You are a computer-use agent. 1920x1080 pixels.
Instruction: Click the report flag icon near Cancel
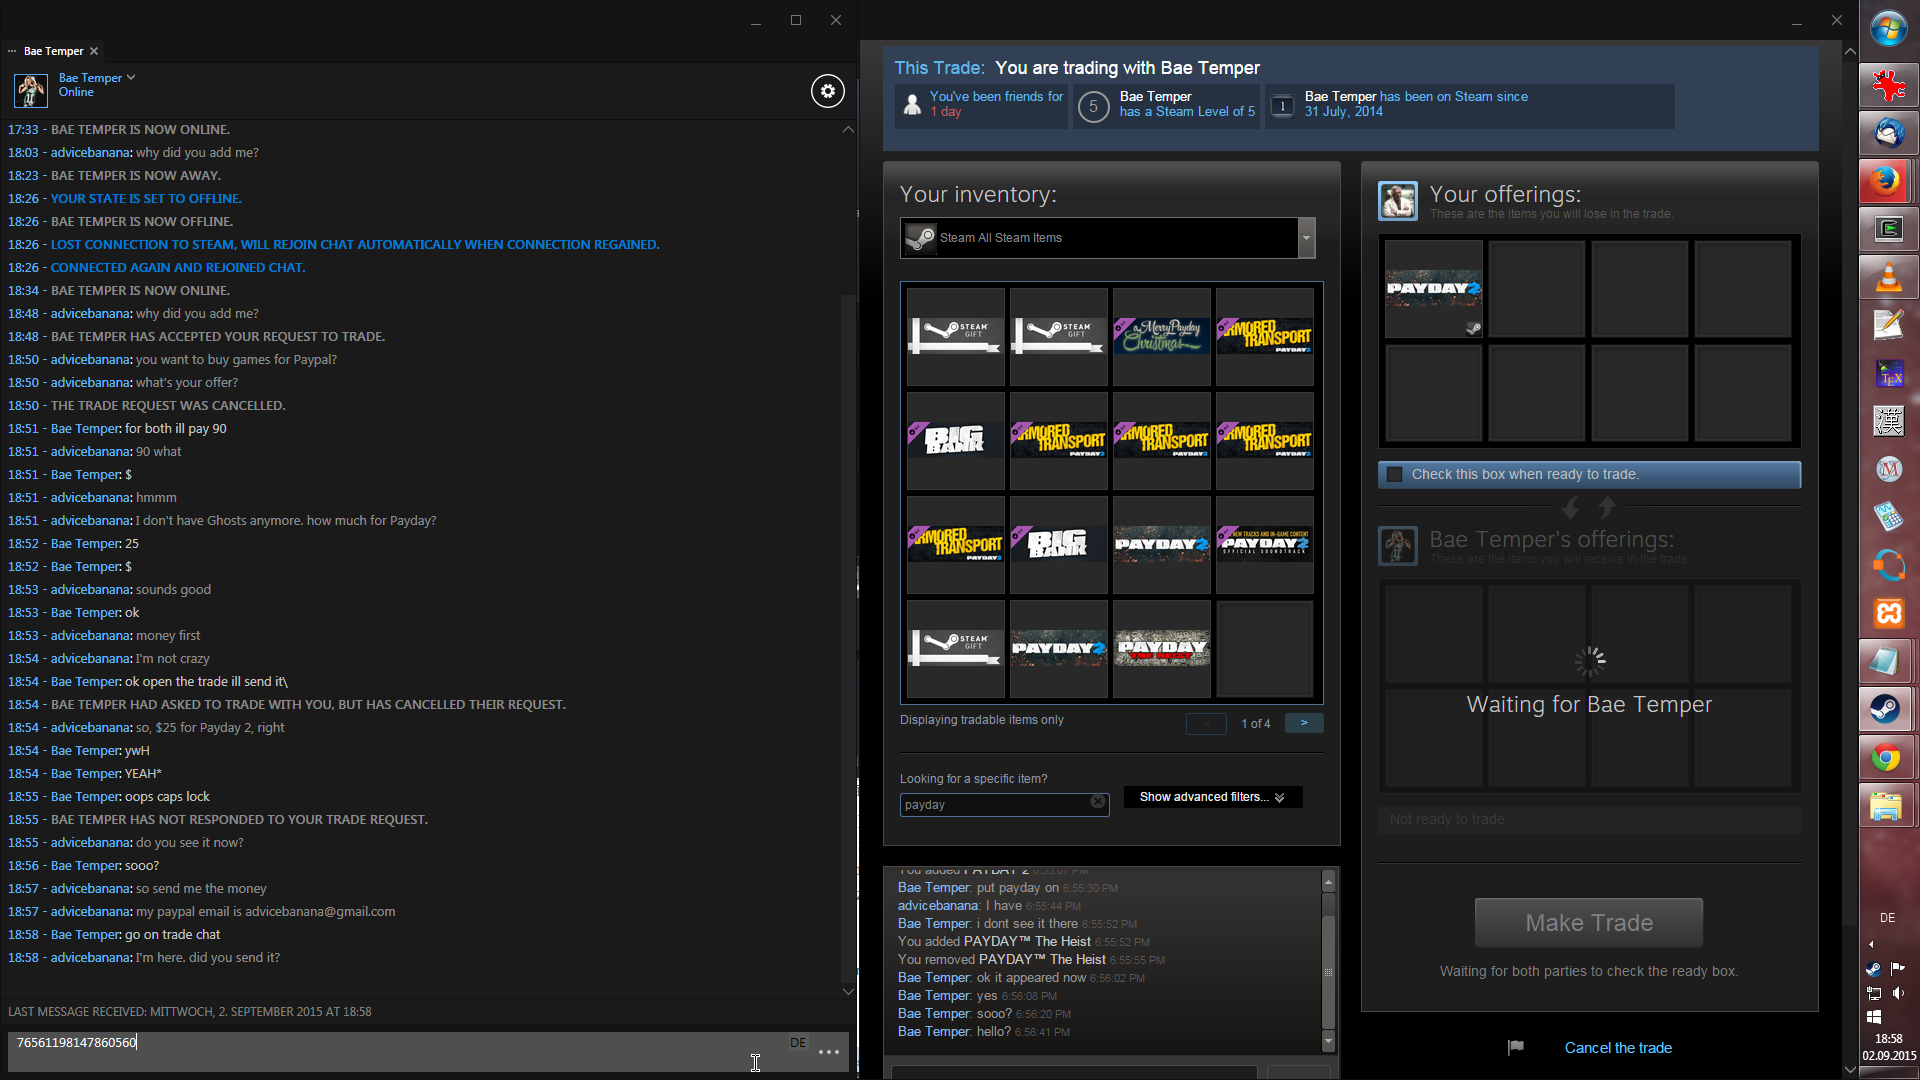click(1516, 1047)
